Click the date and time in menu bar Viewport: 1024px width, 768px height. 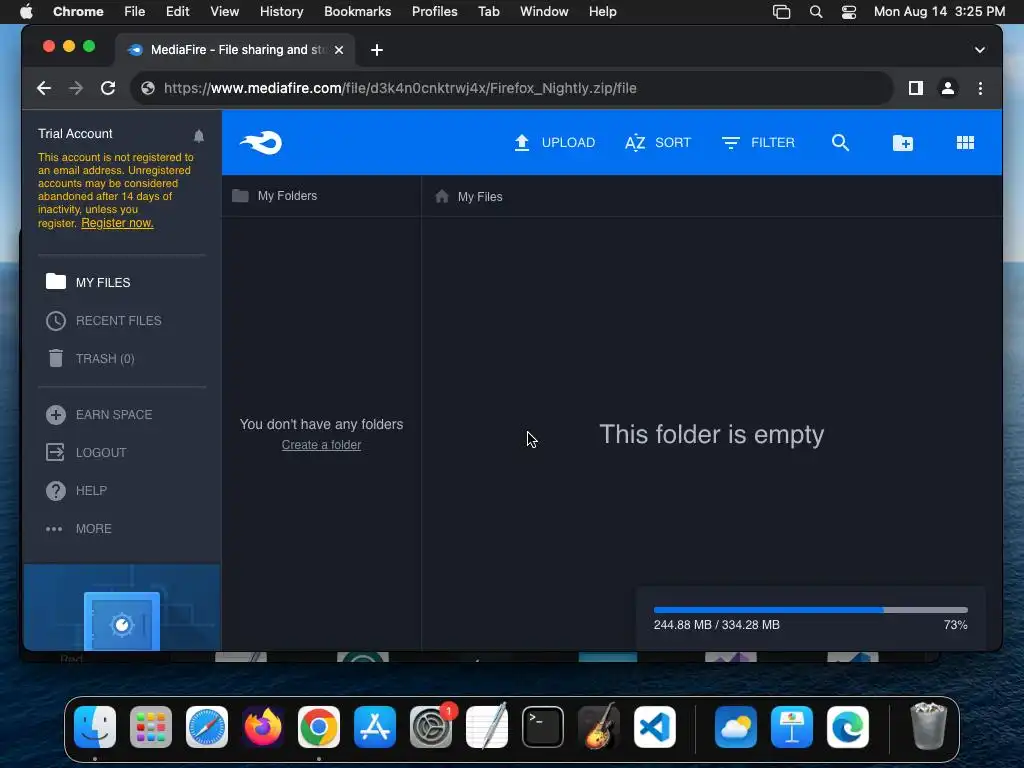[939, 12]
